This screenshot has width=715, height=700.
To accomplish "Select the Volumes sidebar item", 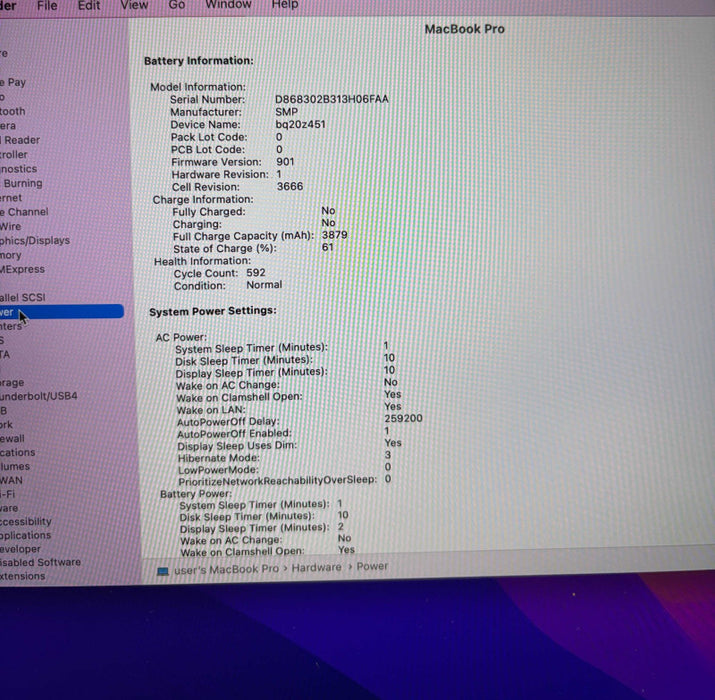I will click(x=15, y=467).
